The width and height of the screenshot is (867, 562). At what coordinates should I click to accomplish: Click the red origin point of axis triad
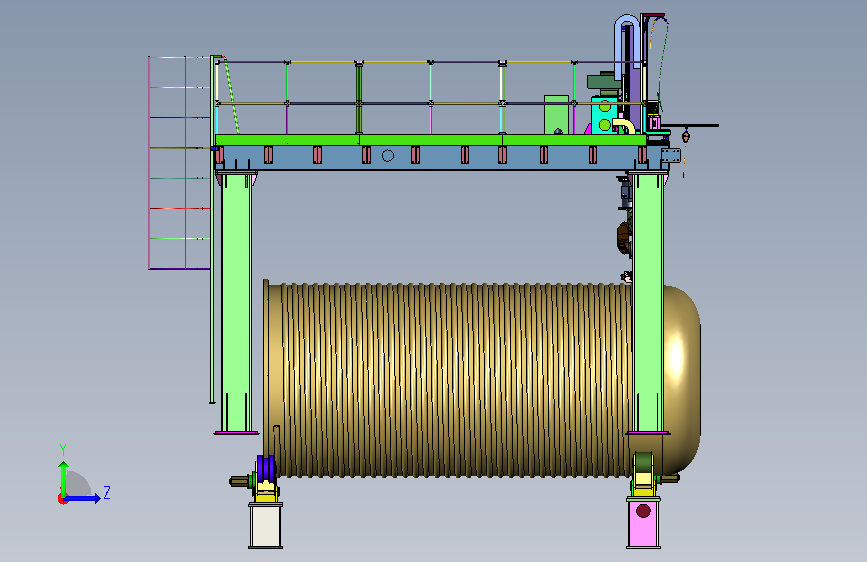(62, 499)
